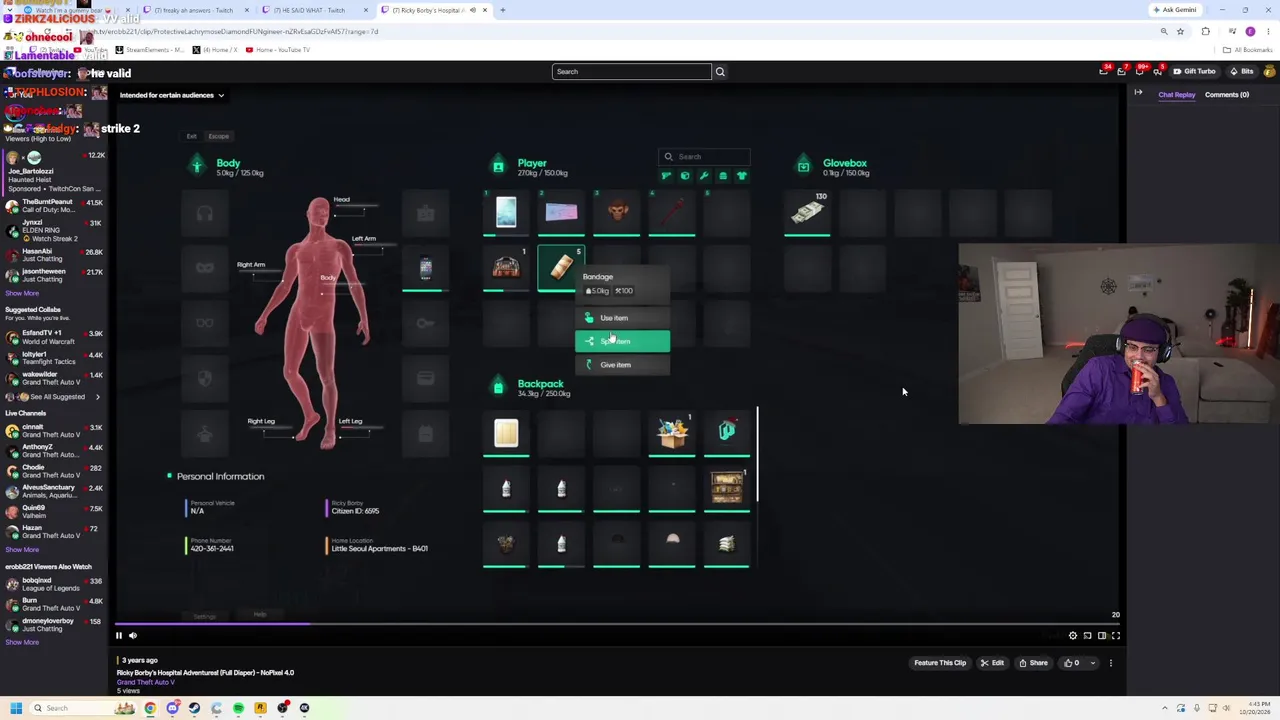Like the clip with thumbs up
This screenshot has height=720, width=1280.
(1072, 663)
